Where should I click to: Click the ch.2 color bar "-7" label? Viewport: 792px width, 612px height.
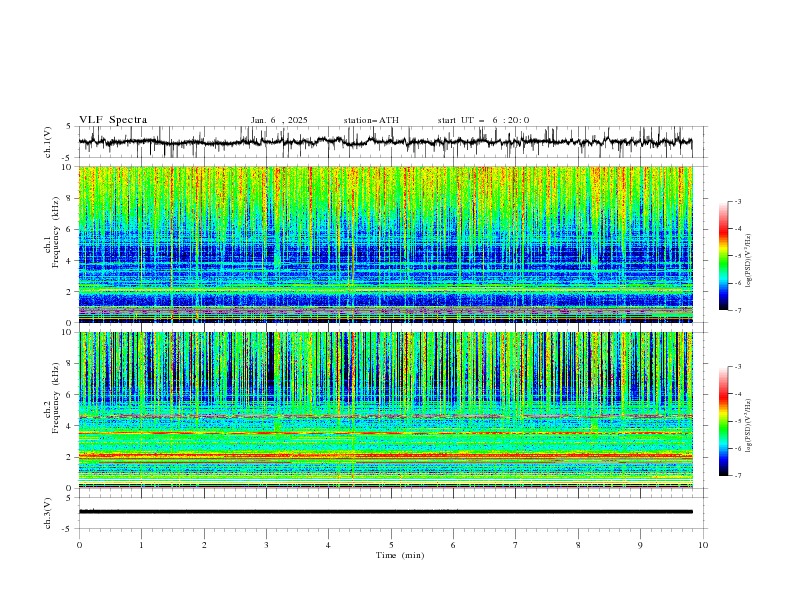(738, 476)
